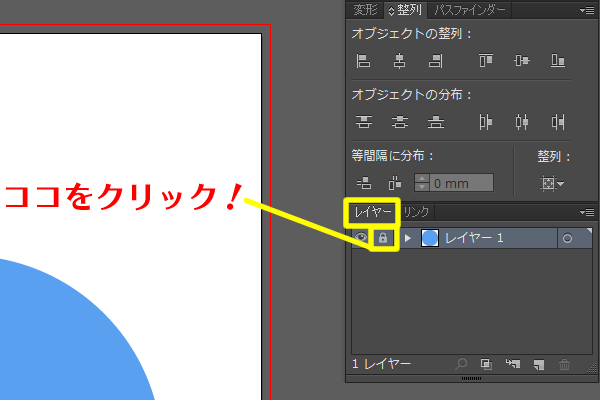The height and width of the screenshot is (400, 600).
Task: Select the レイヤー 1 name
Action: coord(474,238)
